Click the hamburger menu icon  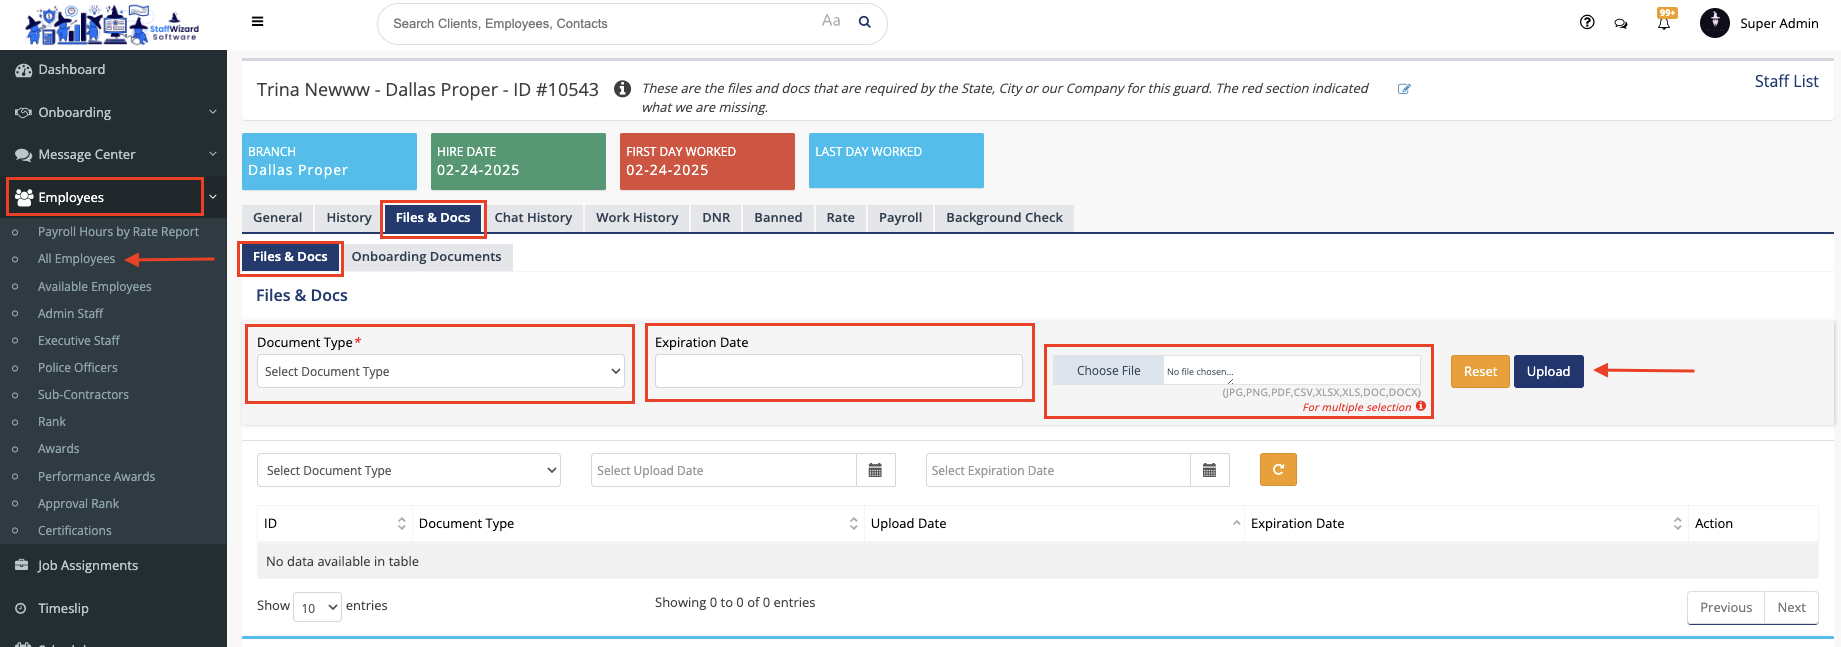257,22
